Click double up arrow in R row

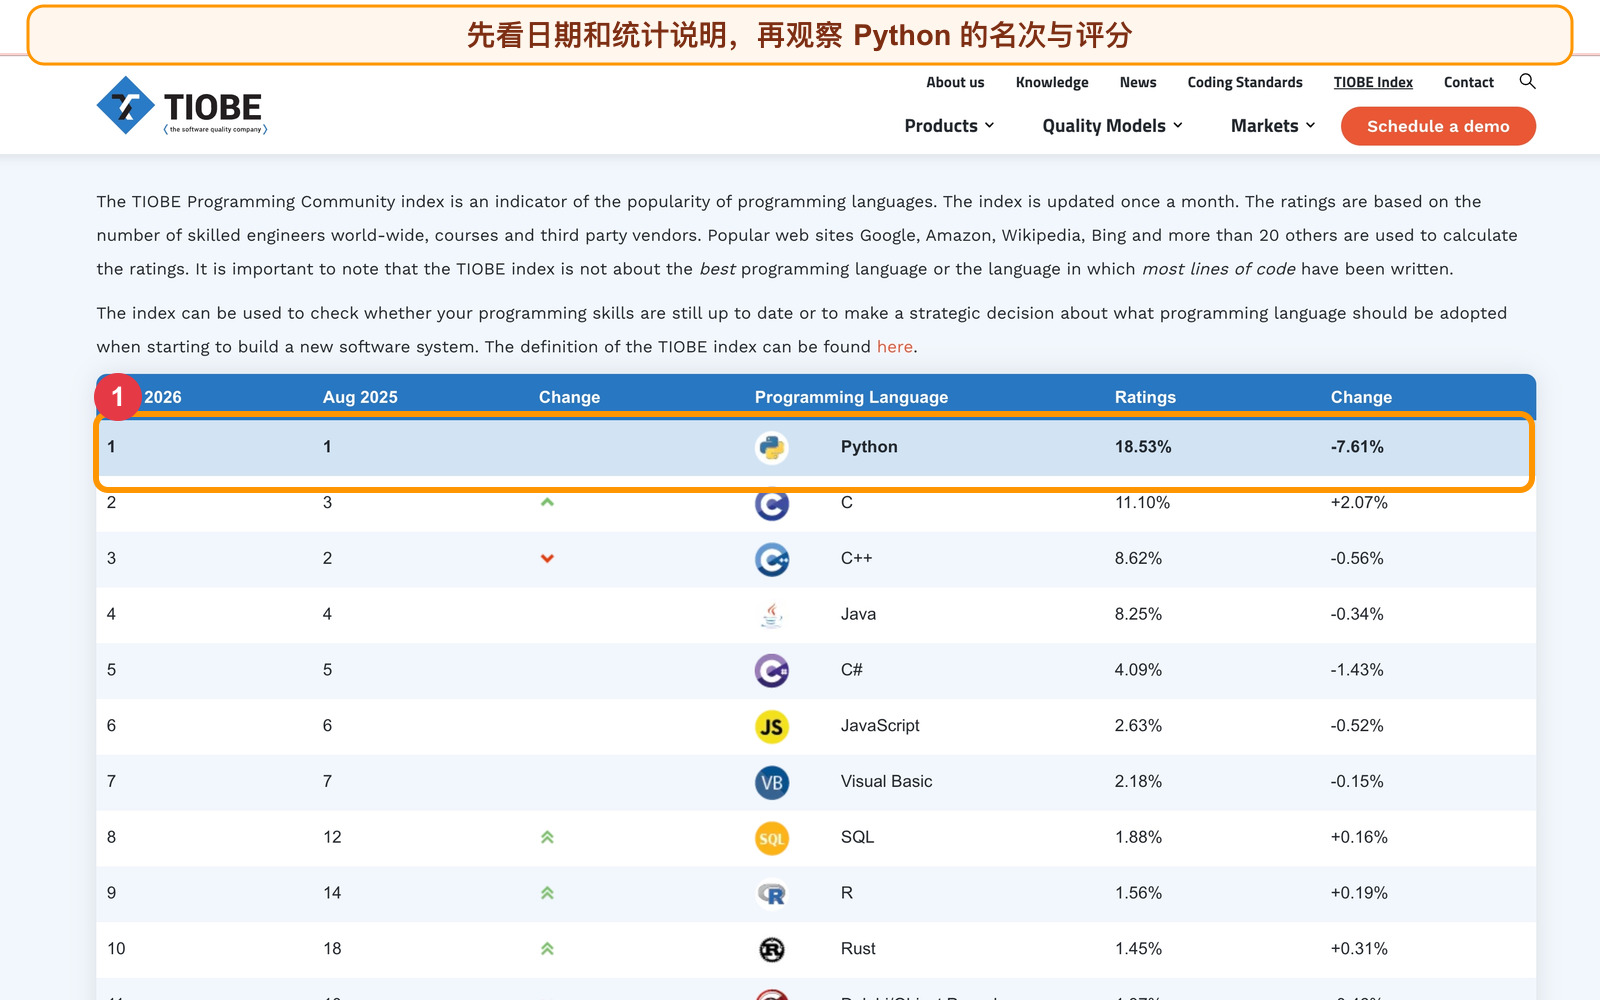547,893
